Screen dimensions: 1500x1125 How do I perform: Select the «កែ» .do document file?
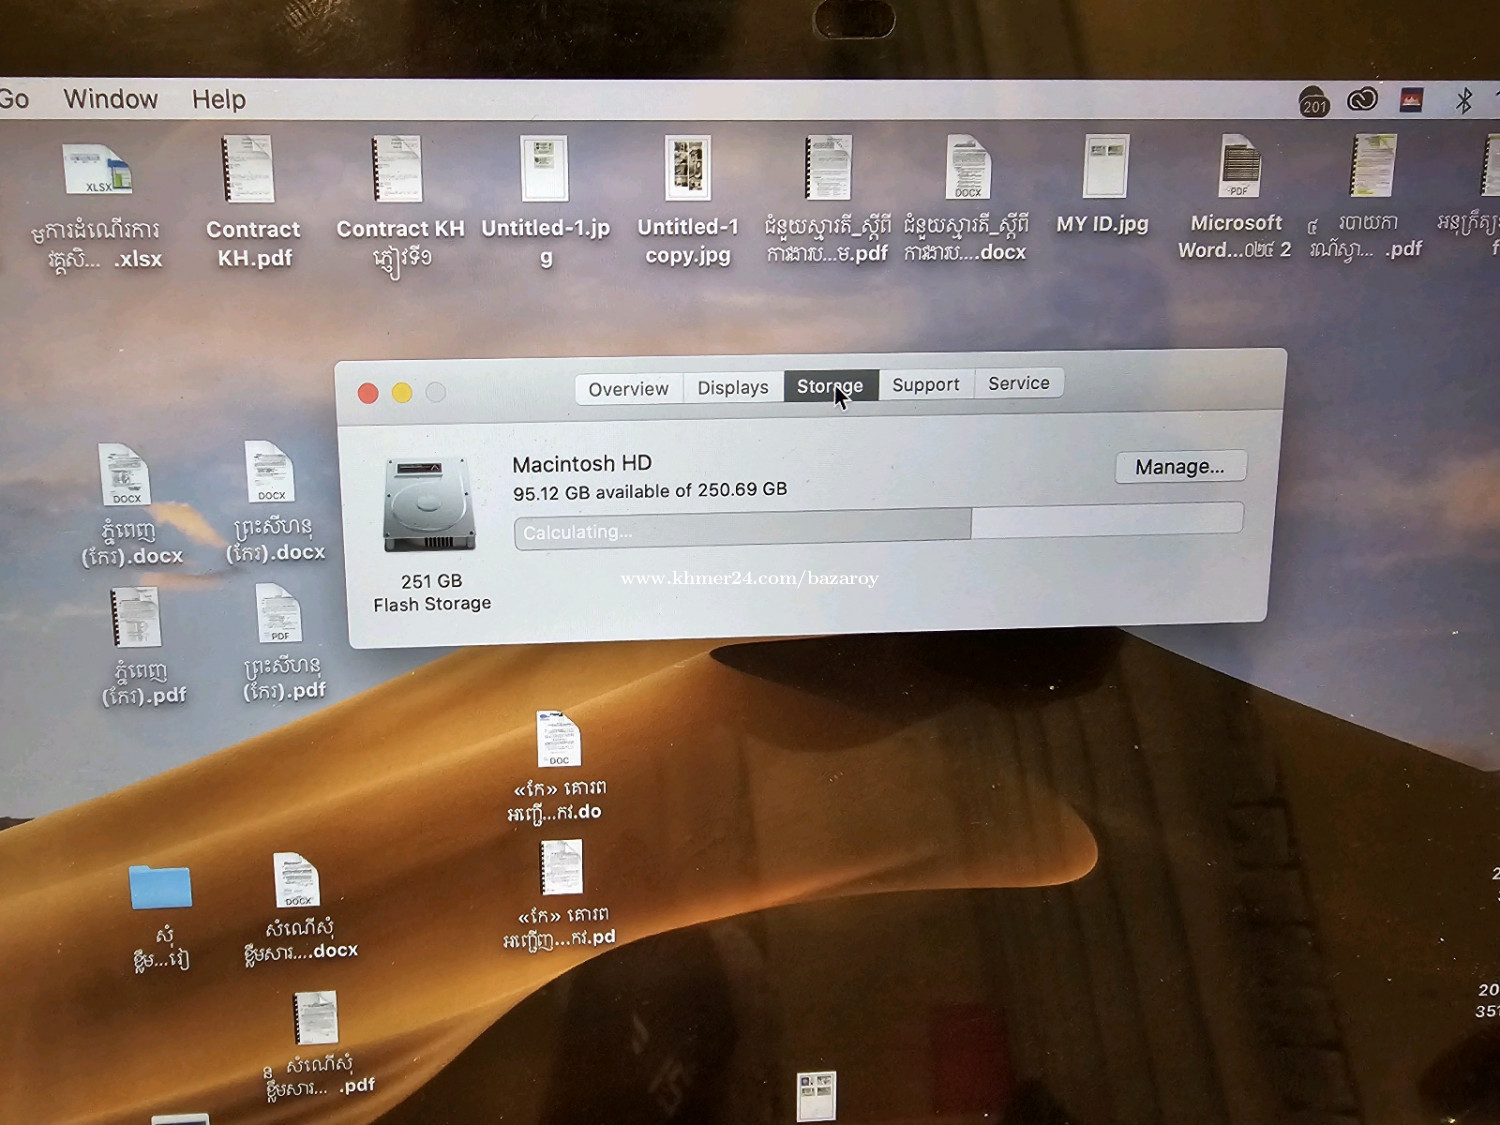(x=558, y=739)
